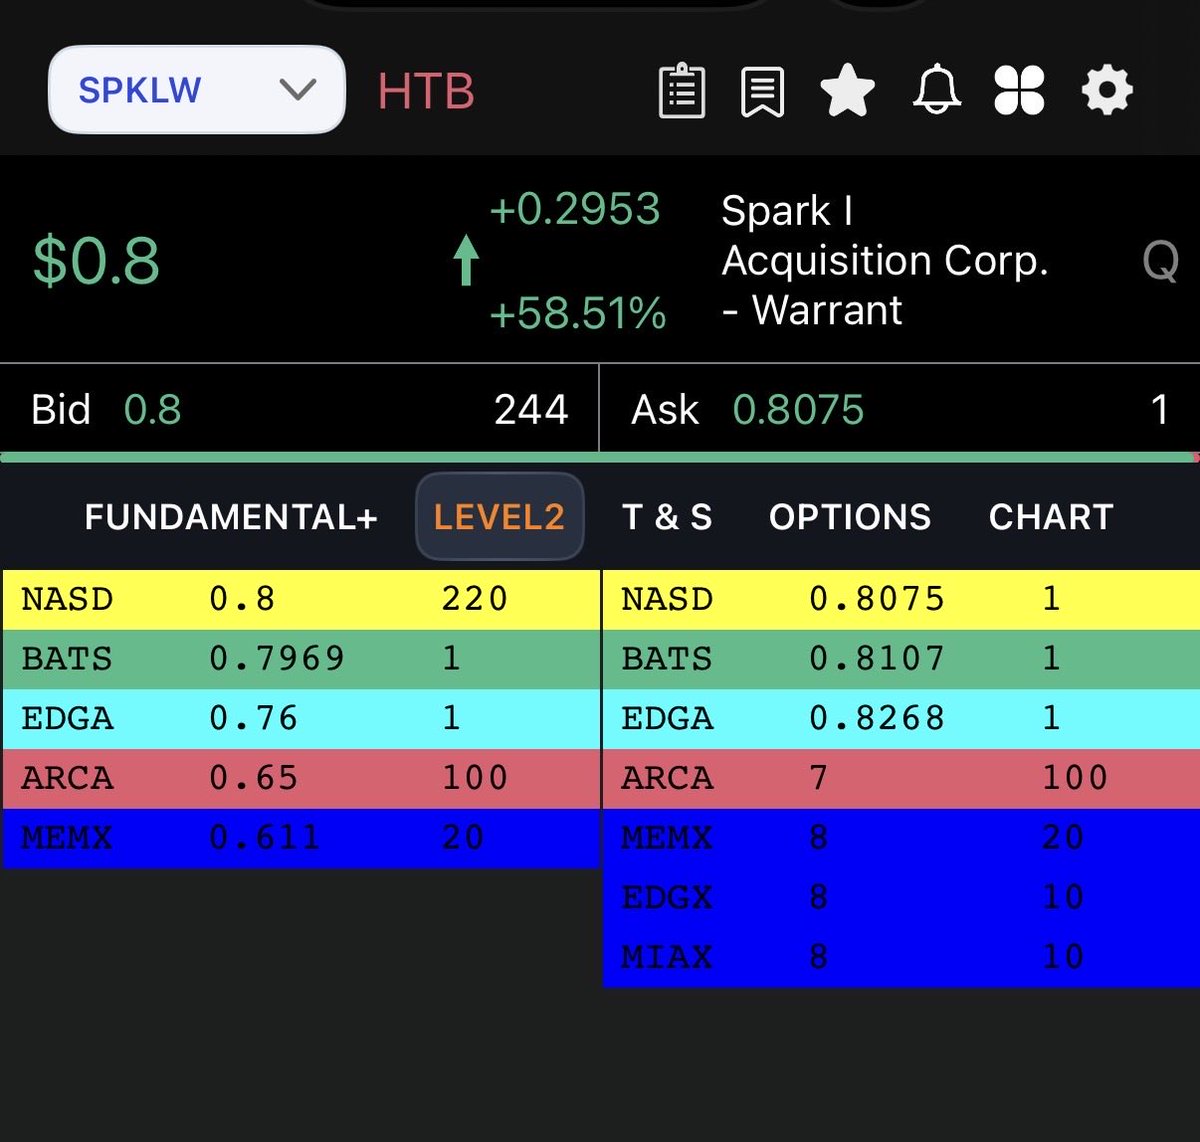Tap the green up arrow indicator
Image resolution: width=1200 pixels, height=1142 pixels.
pos(465,260)
